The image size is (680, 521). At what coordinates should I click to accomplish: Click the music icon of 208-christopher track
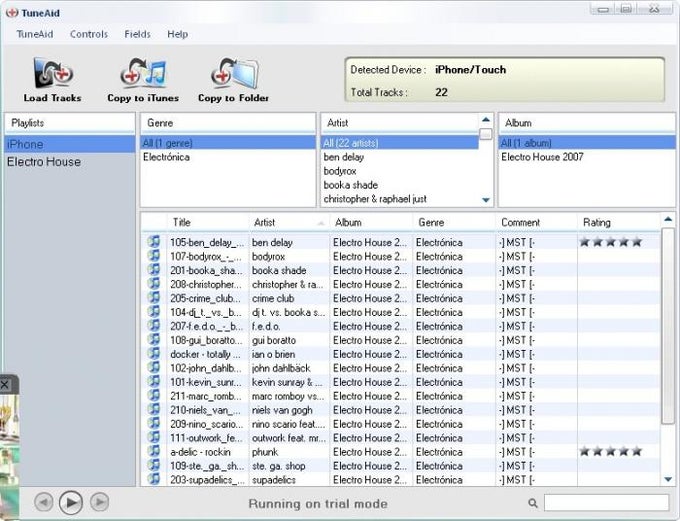pyautogui.click(x=154, y=284)
